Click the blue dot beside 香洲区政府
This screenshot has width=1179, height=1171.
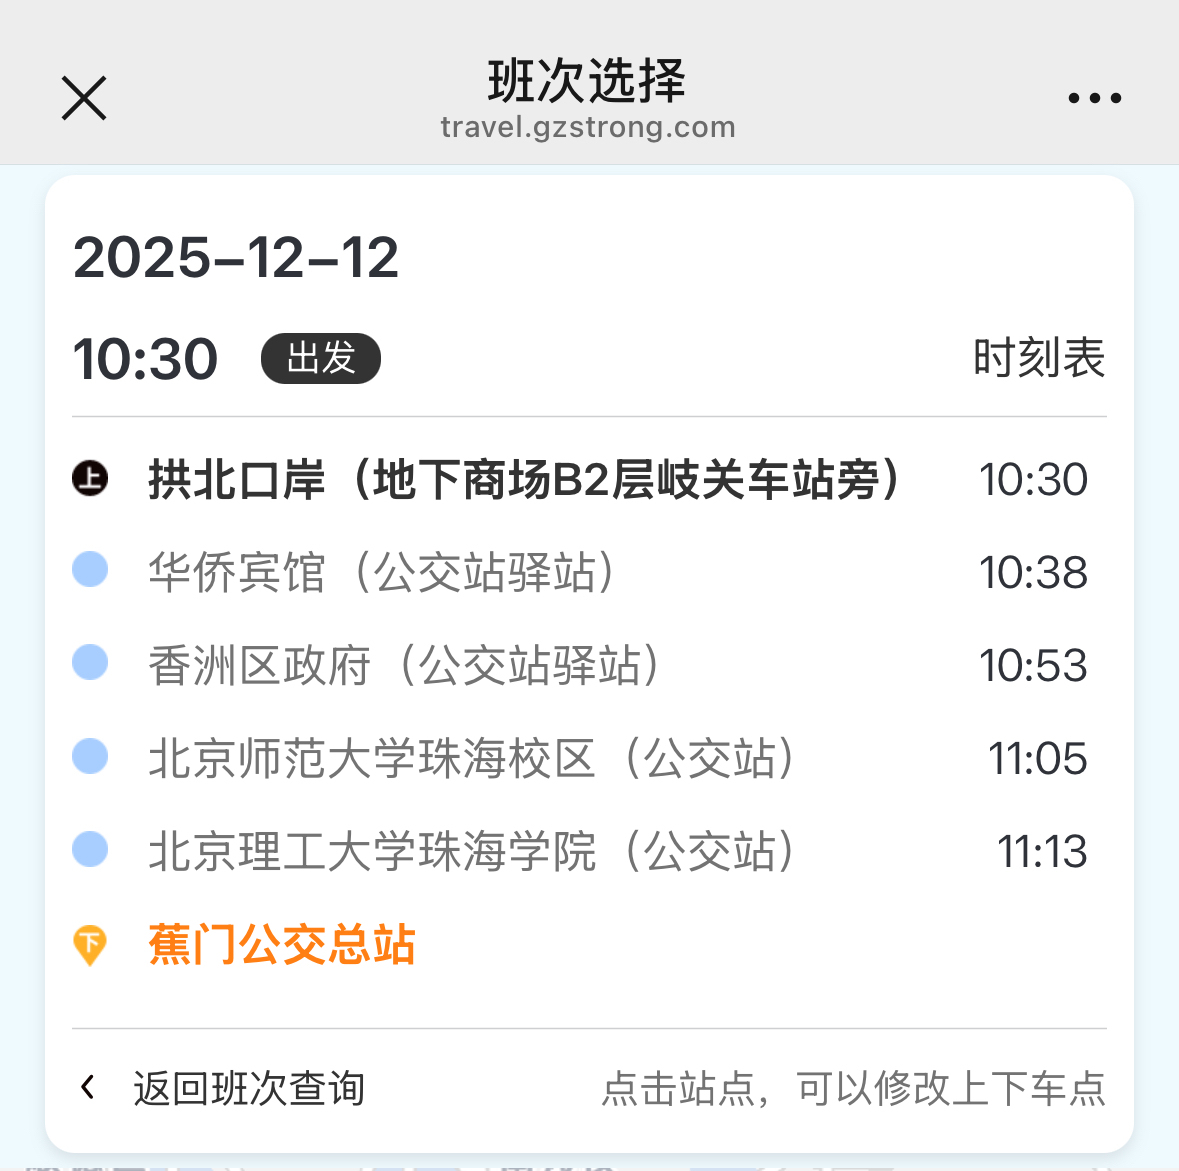[x=90, y=663]
